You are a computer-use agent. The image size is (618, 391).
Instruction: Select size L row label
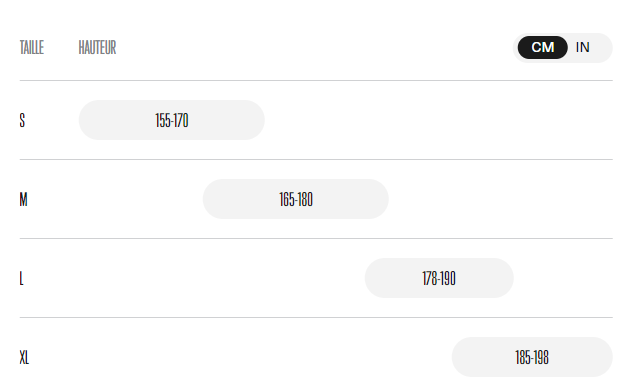pyautogui.click(x=22, y=278)
